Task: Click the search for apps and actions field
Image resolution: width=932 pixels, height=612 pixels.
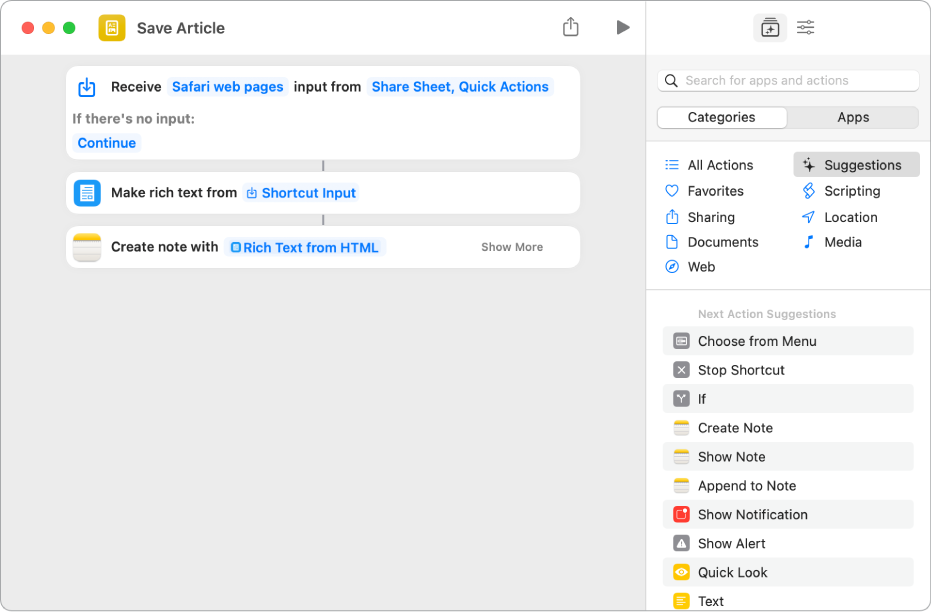Action: (788, 80)
